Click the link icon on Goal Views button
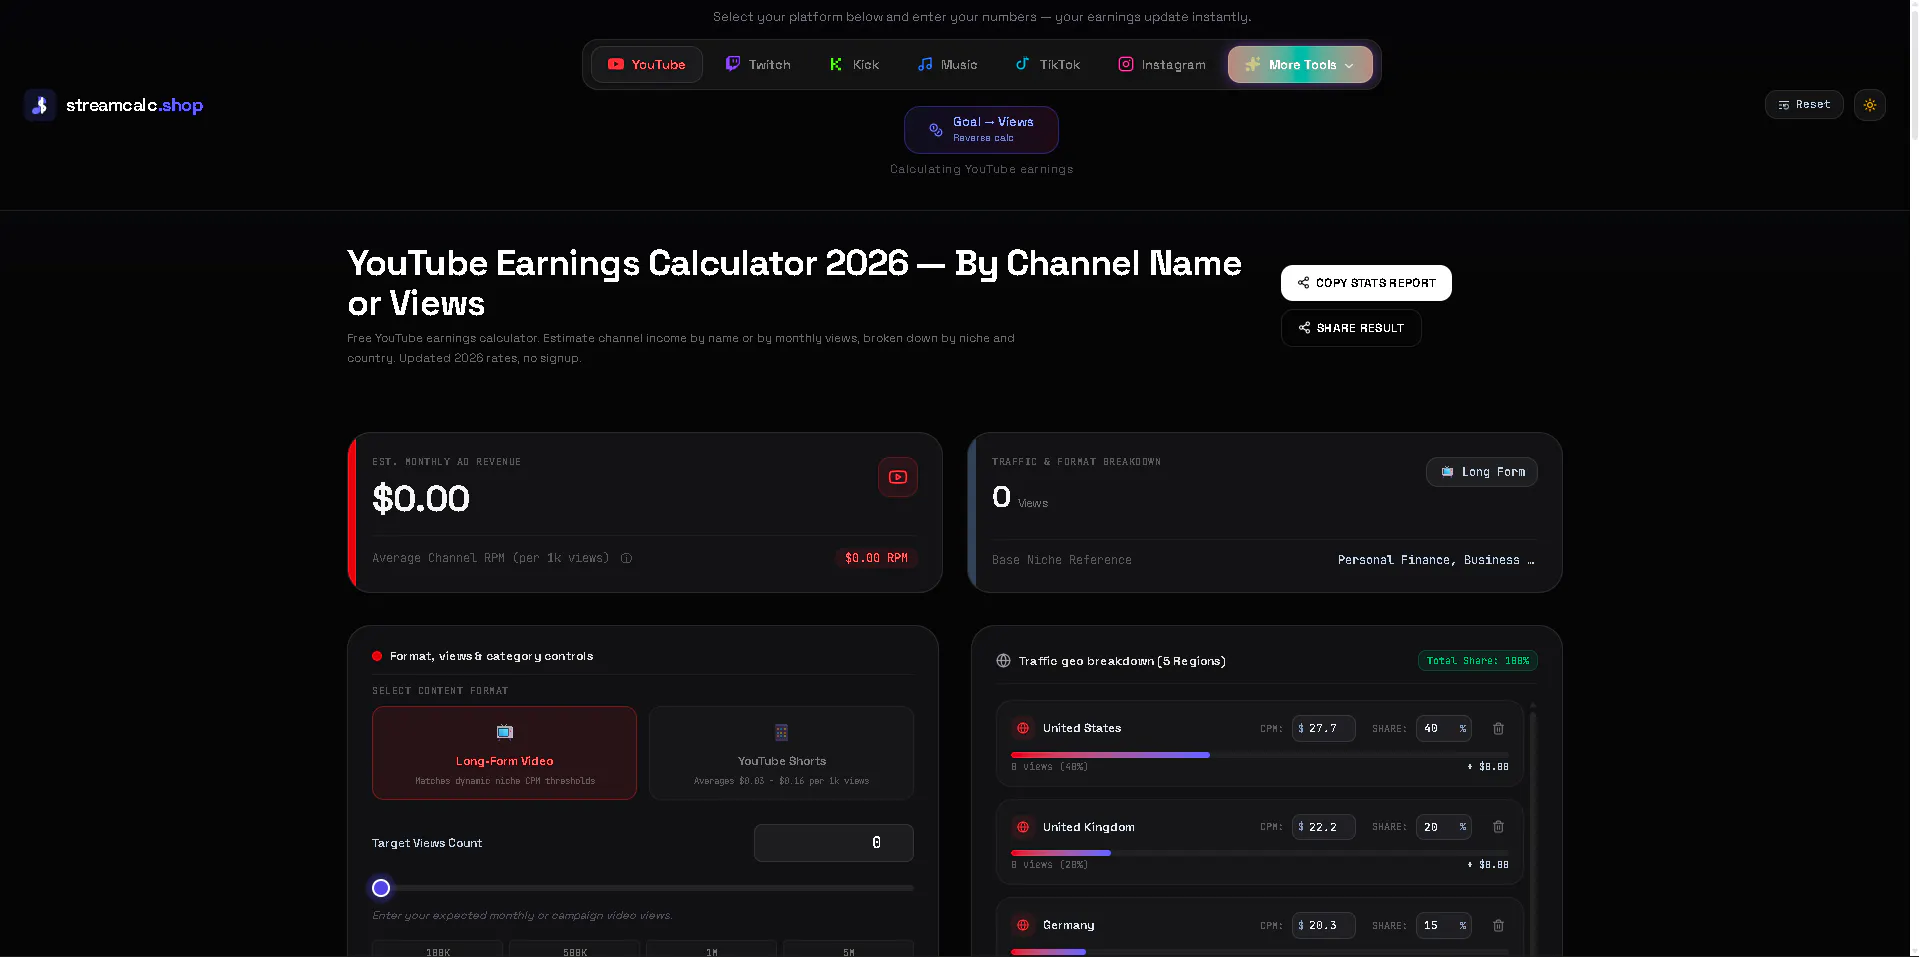 coord(936,130)
